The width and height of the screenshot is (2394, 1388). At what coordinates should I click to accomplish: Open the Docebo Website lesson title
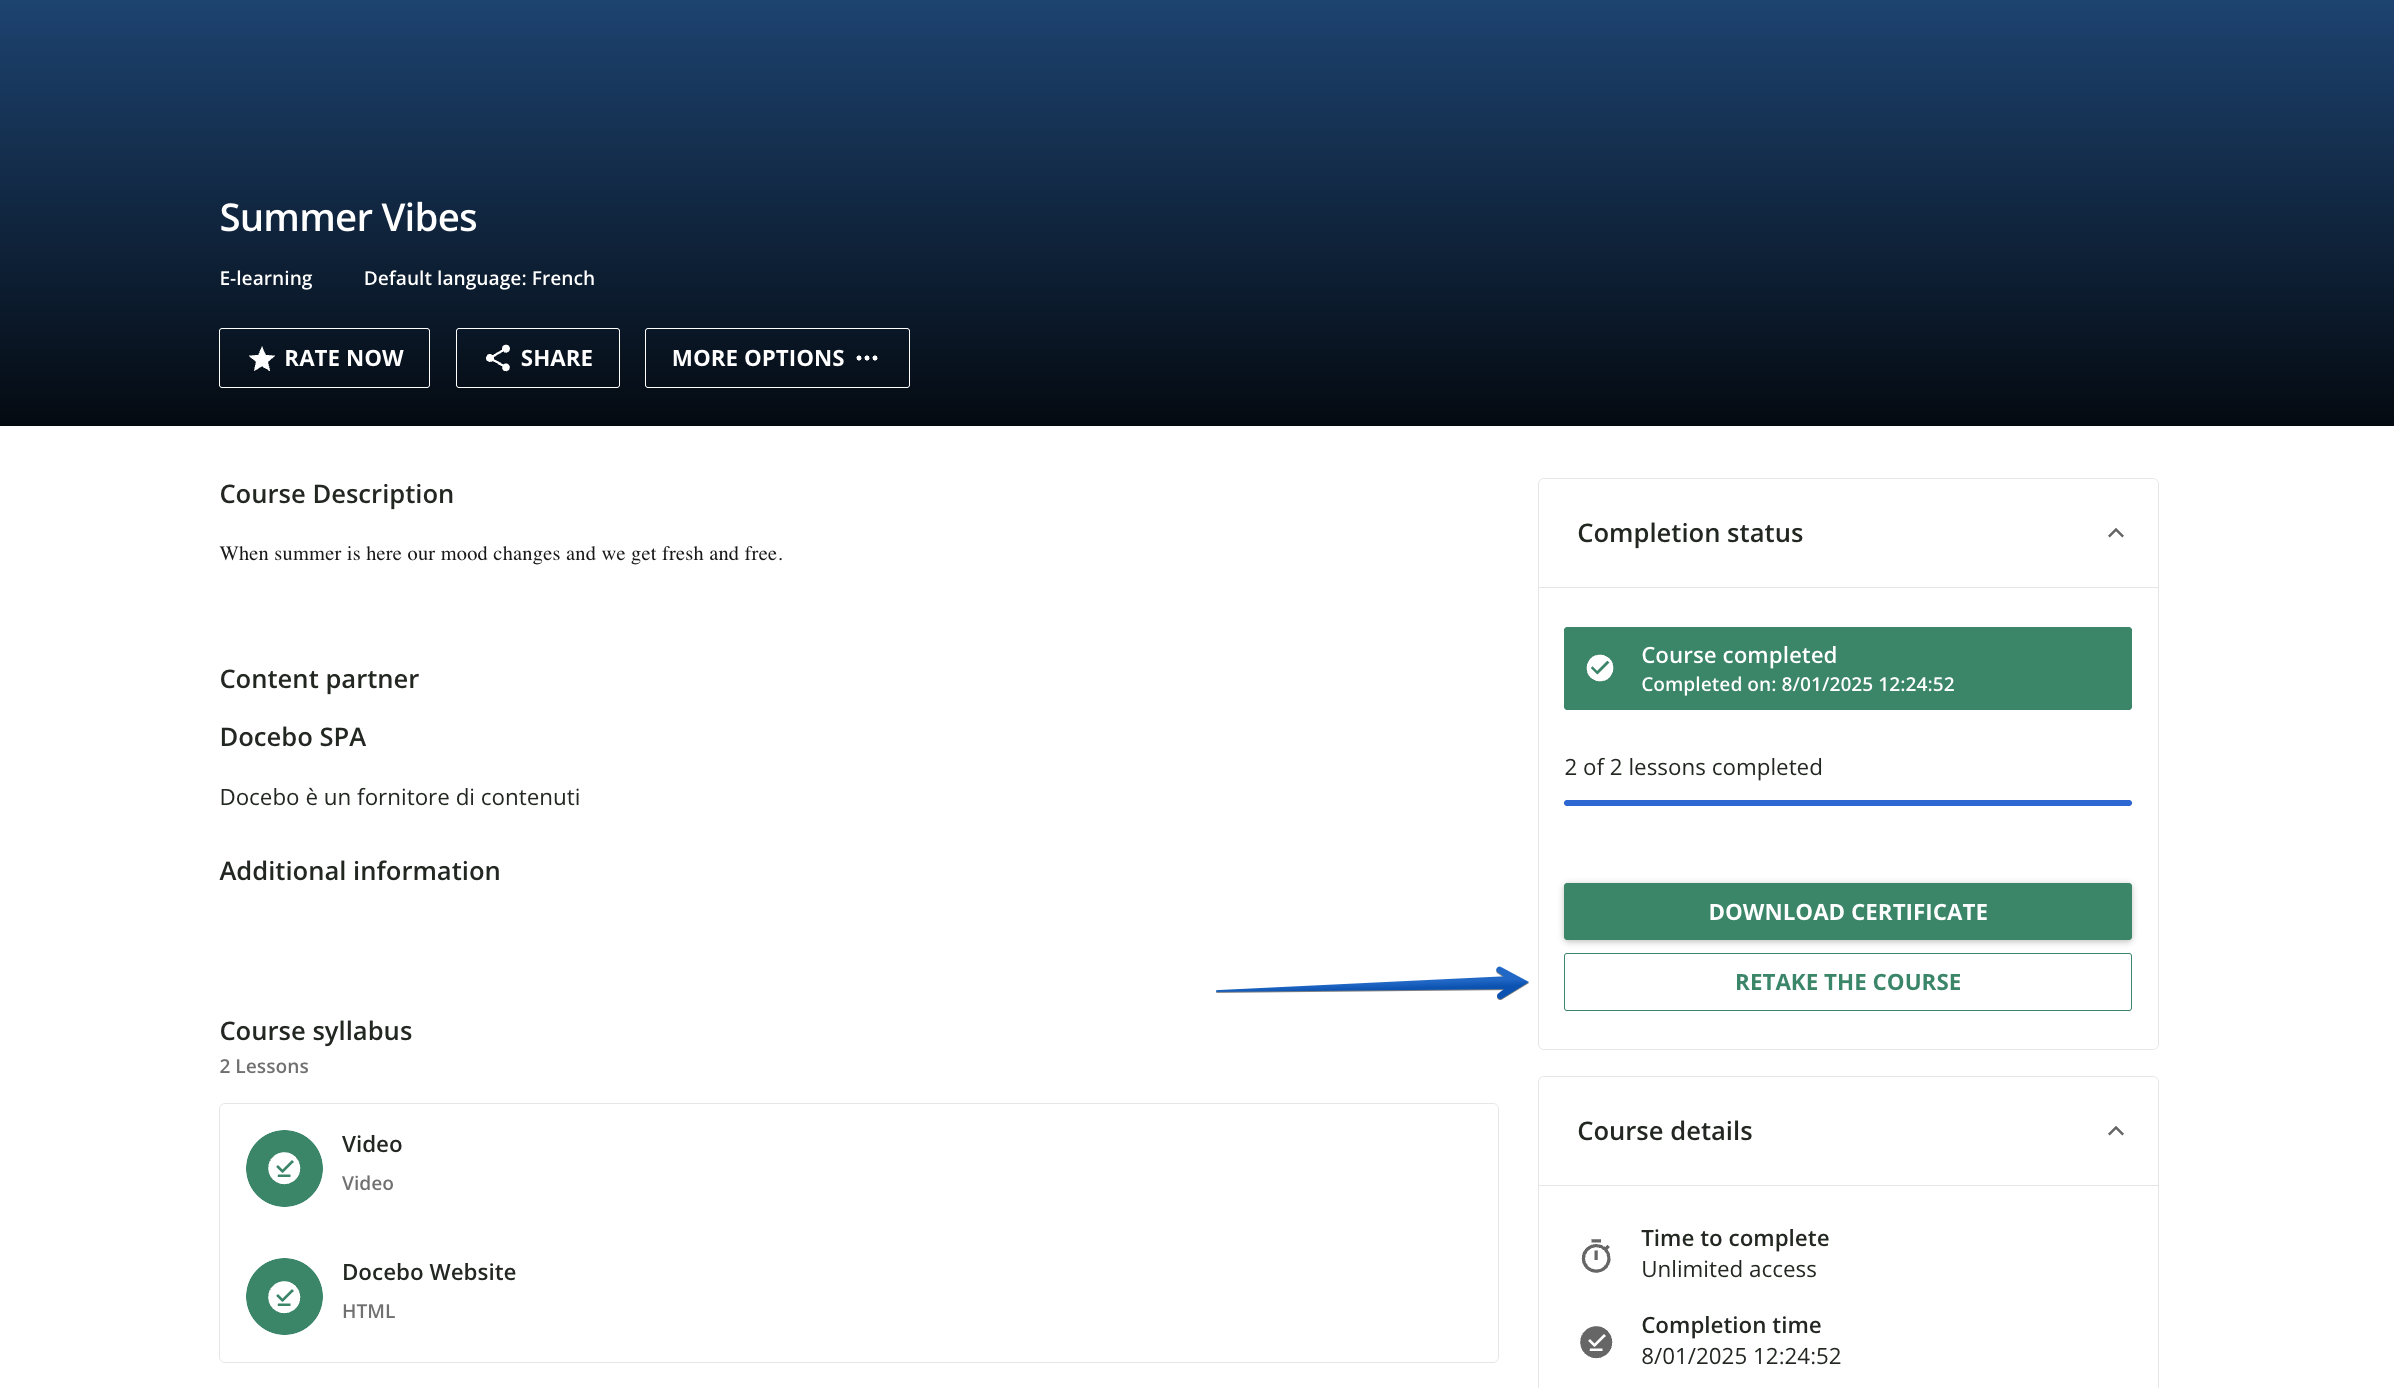[429, 1272]
